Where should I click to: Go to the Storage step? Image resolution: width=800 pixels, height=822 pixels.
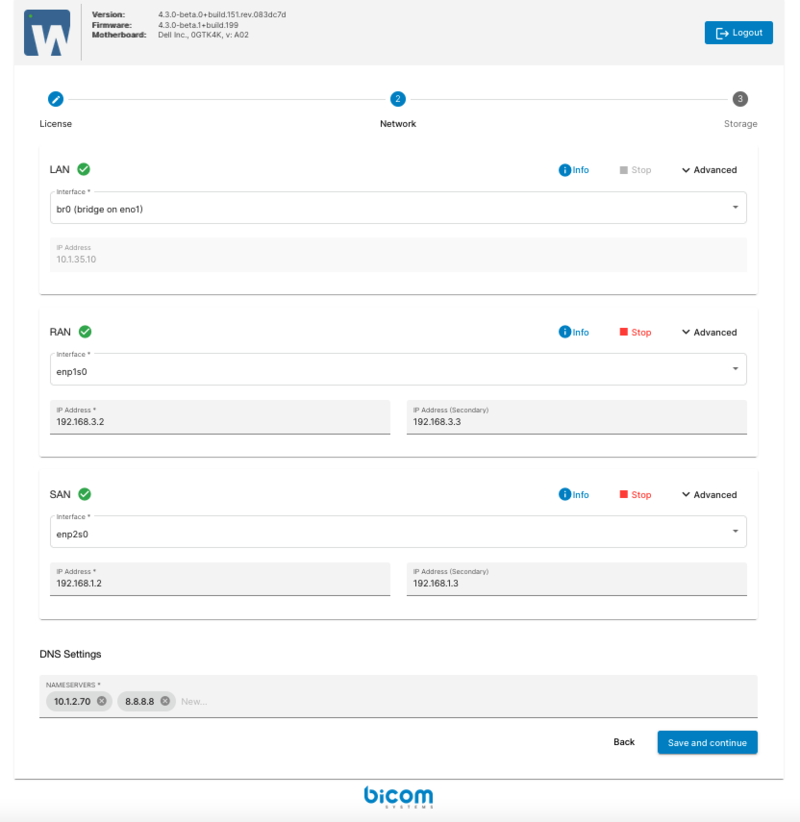(739, 99)
